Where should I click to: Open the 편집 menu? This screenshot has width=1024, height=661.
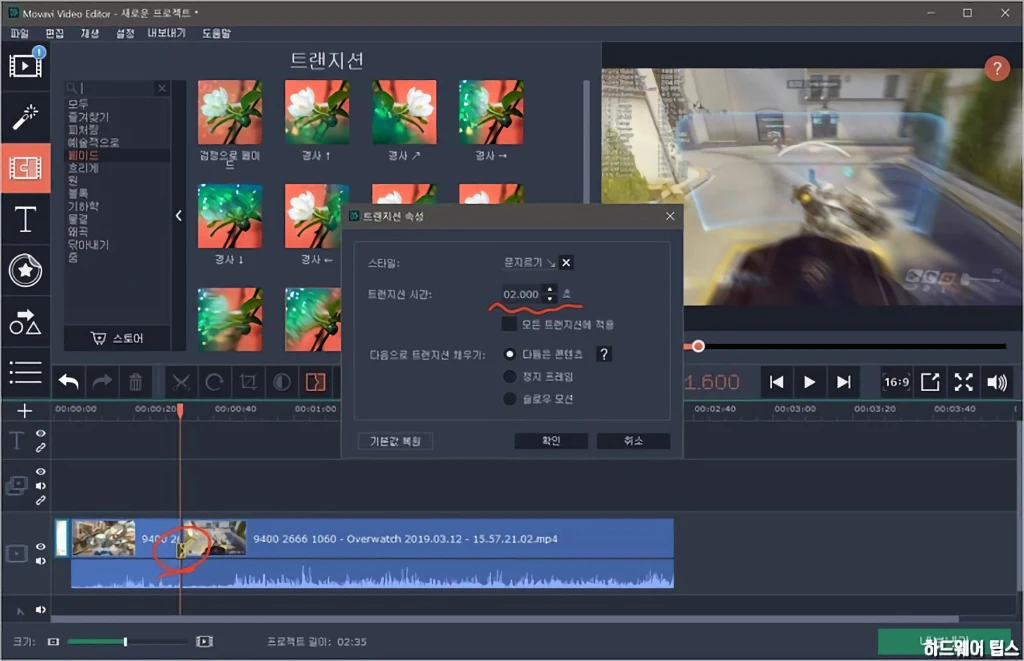pyautogui.click(x=55, y=33)
